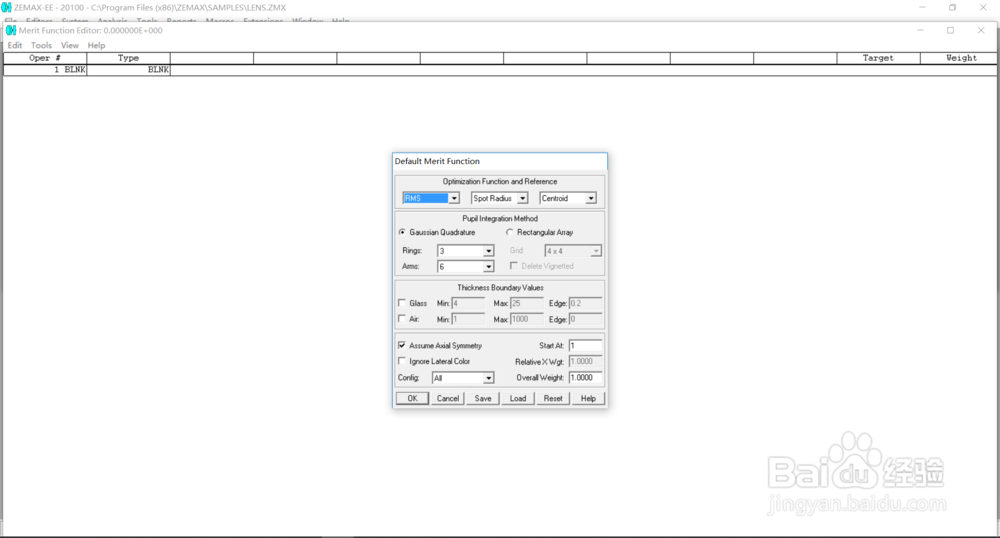Click the Type column header
This screenshot has height=538, width=1000.
(128, 58)
